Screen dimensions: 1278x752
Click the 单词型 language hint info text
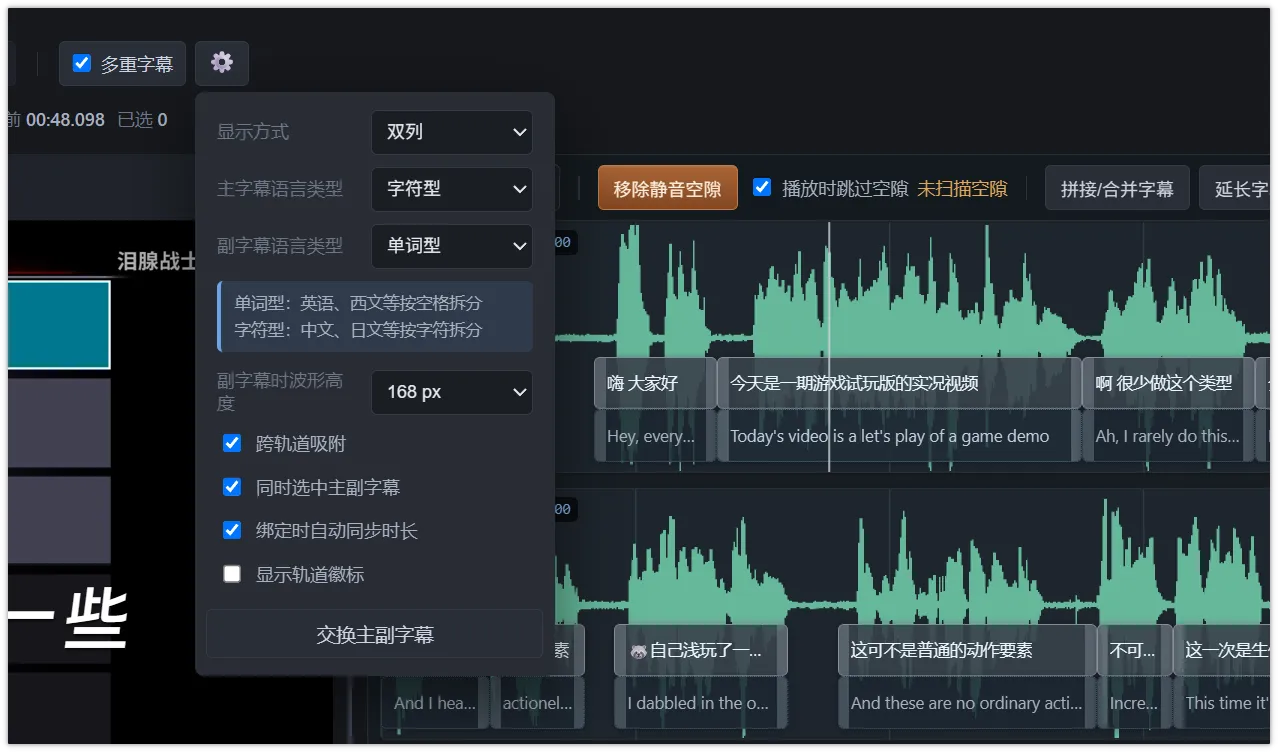tap(375, 316)
